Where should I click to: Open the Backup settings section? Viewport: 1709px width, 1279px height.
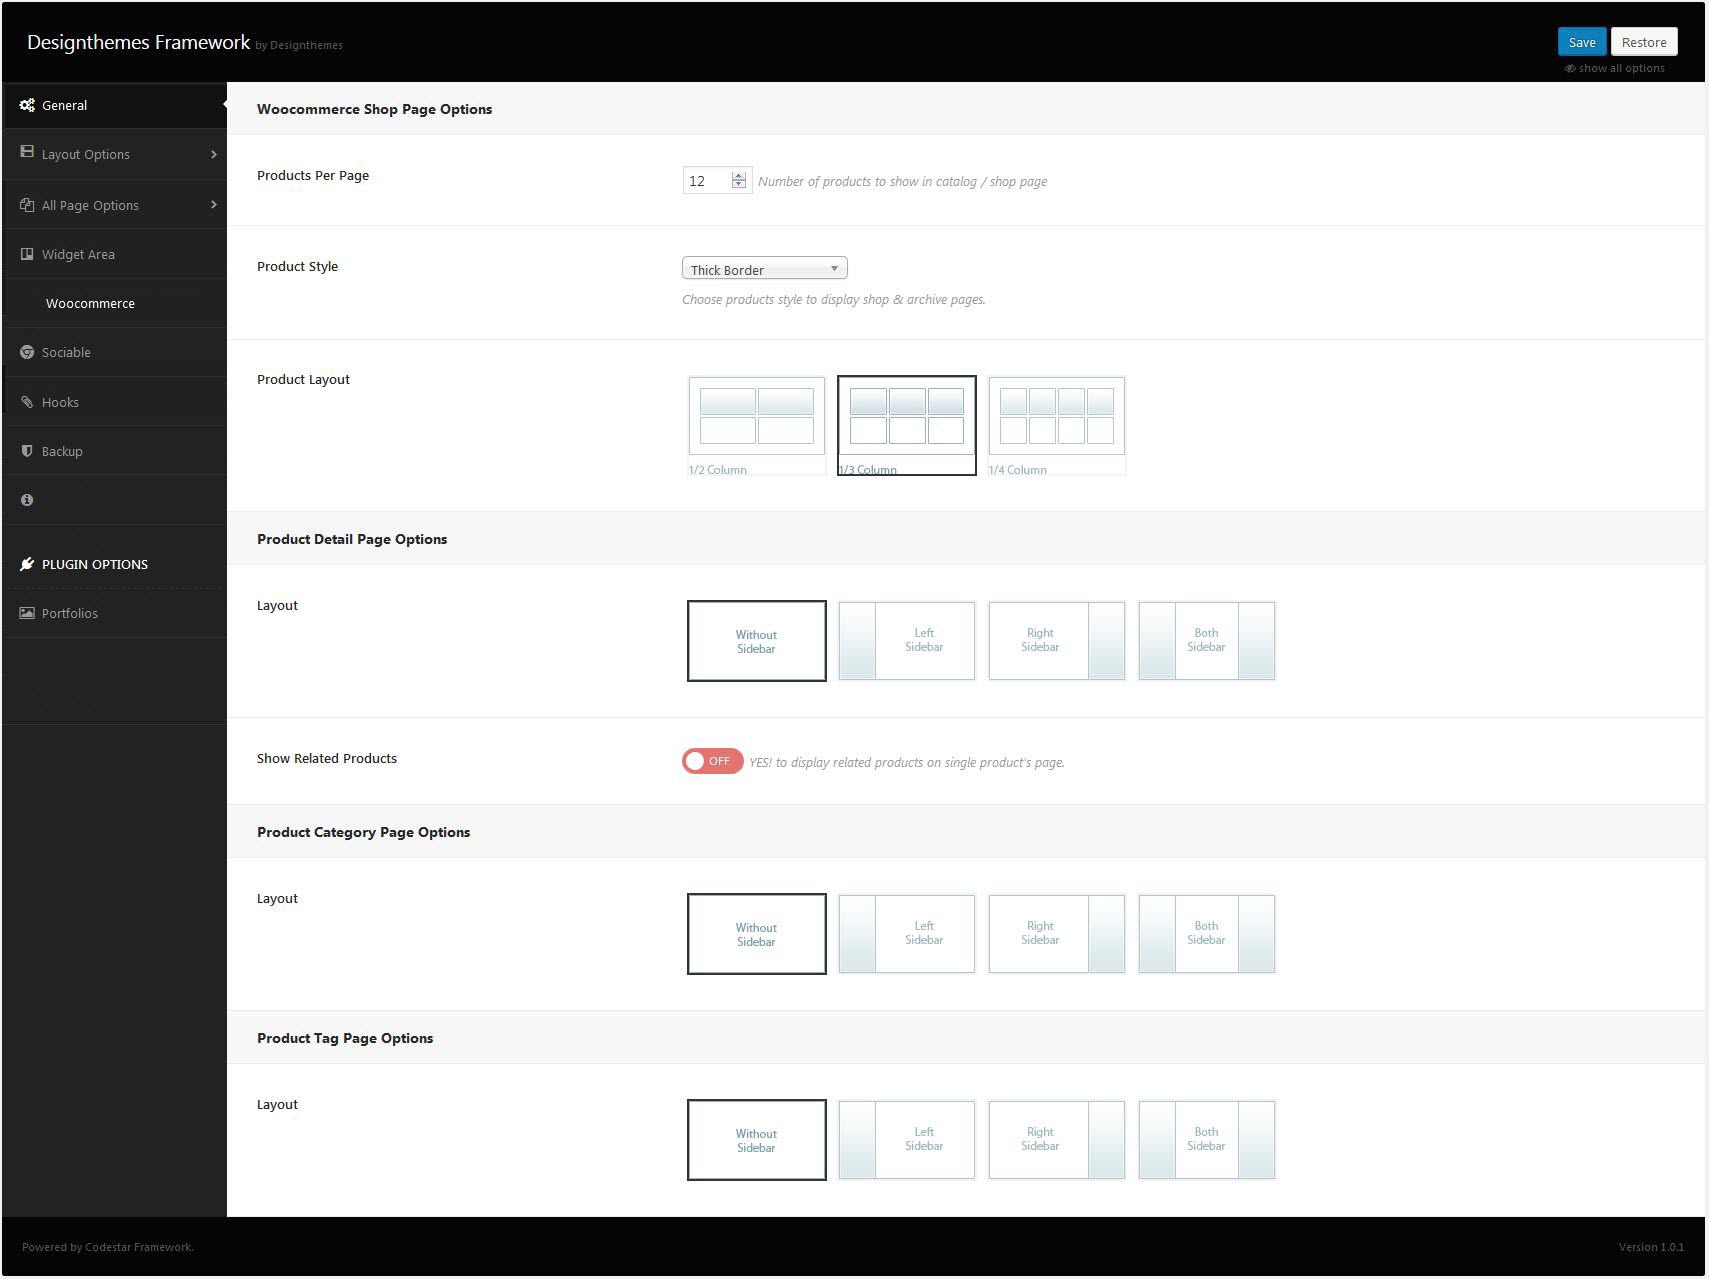[114, 451]
